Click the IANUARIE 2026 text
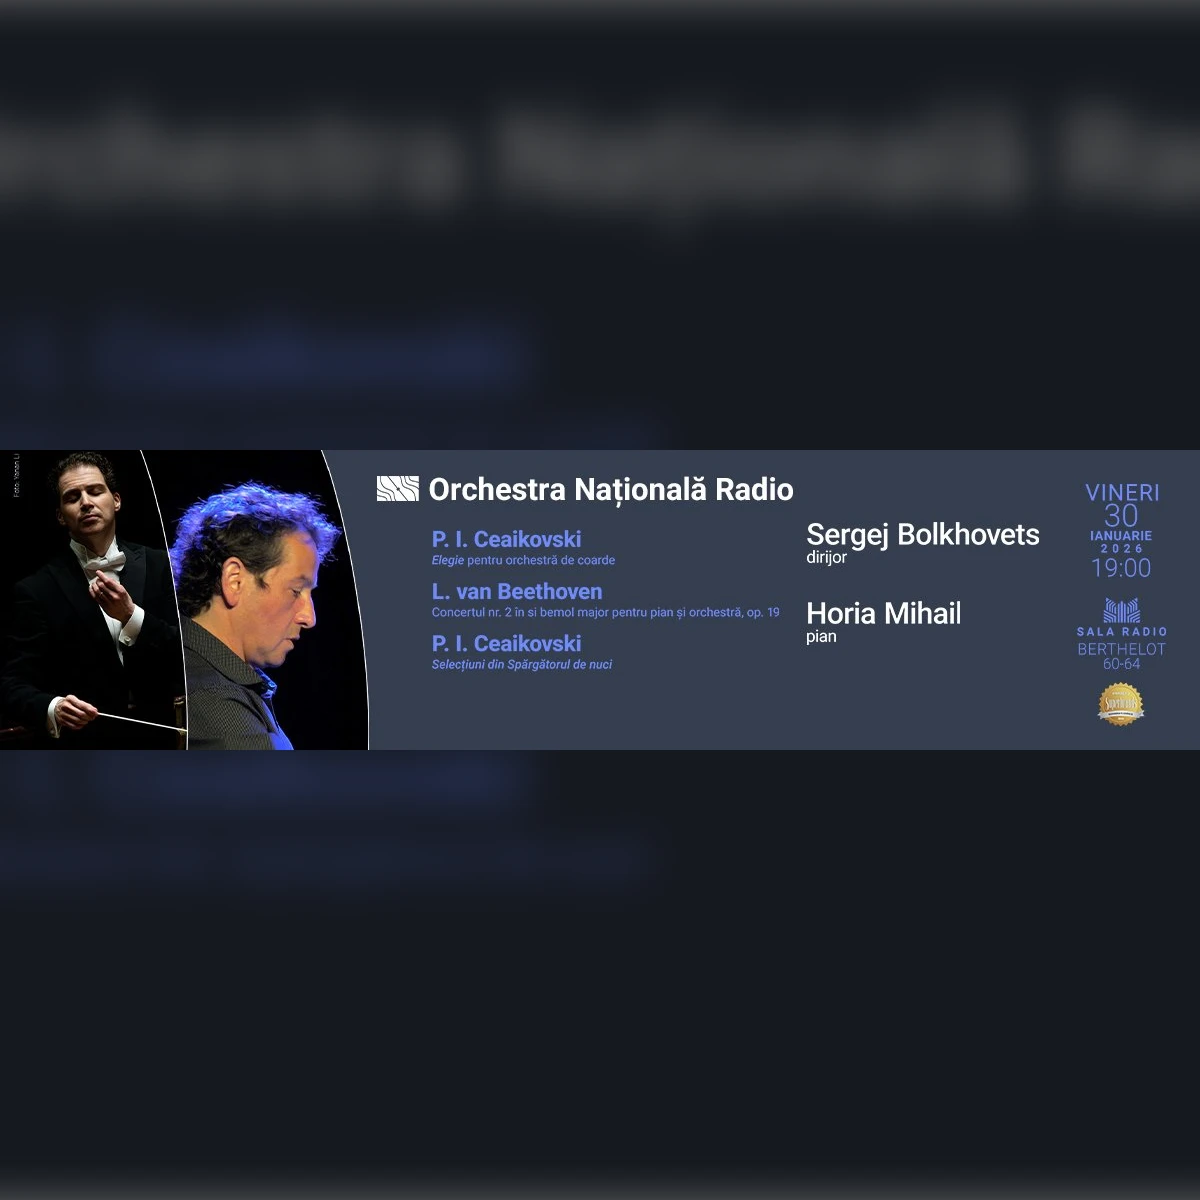 [x=1121, y=542]
